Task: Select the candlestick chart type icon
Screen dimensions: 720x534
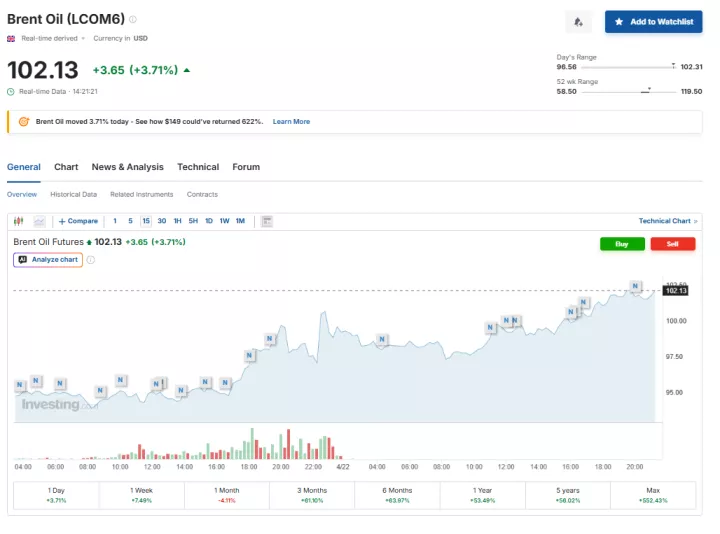Action: (x=20, y=221)
